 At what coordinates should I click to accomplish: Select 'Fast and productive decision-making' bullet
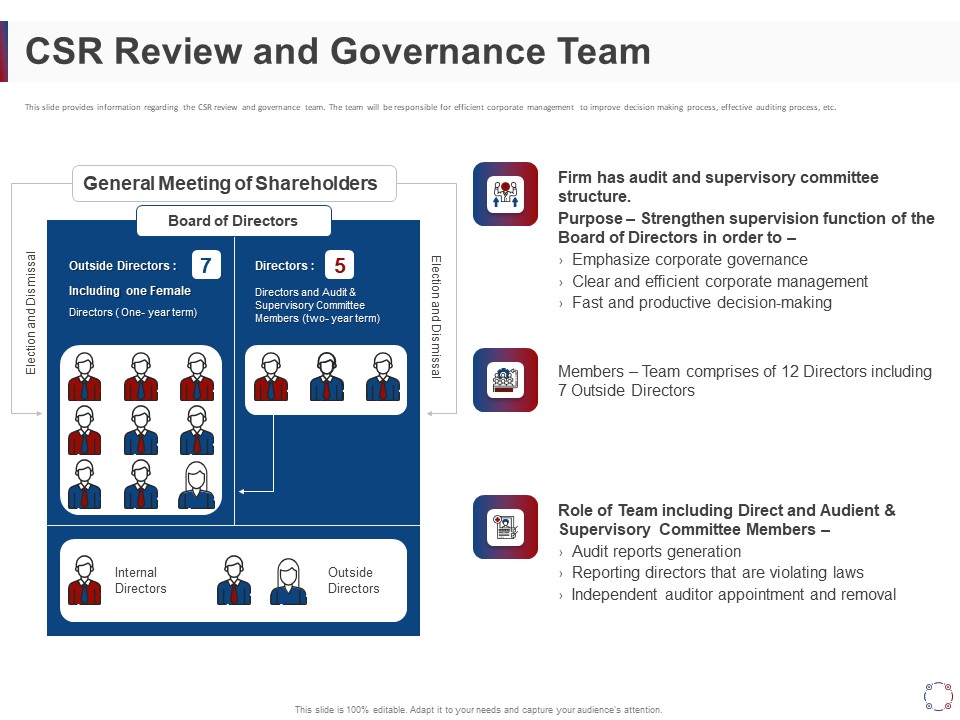click(x=702, y=302)
